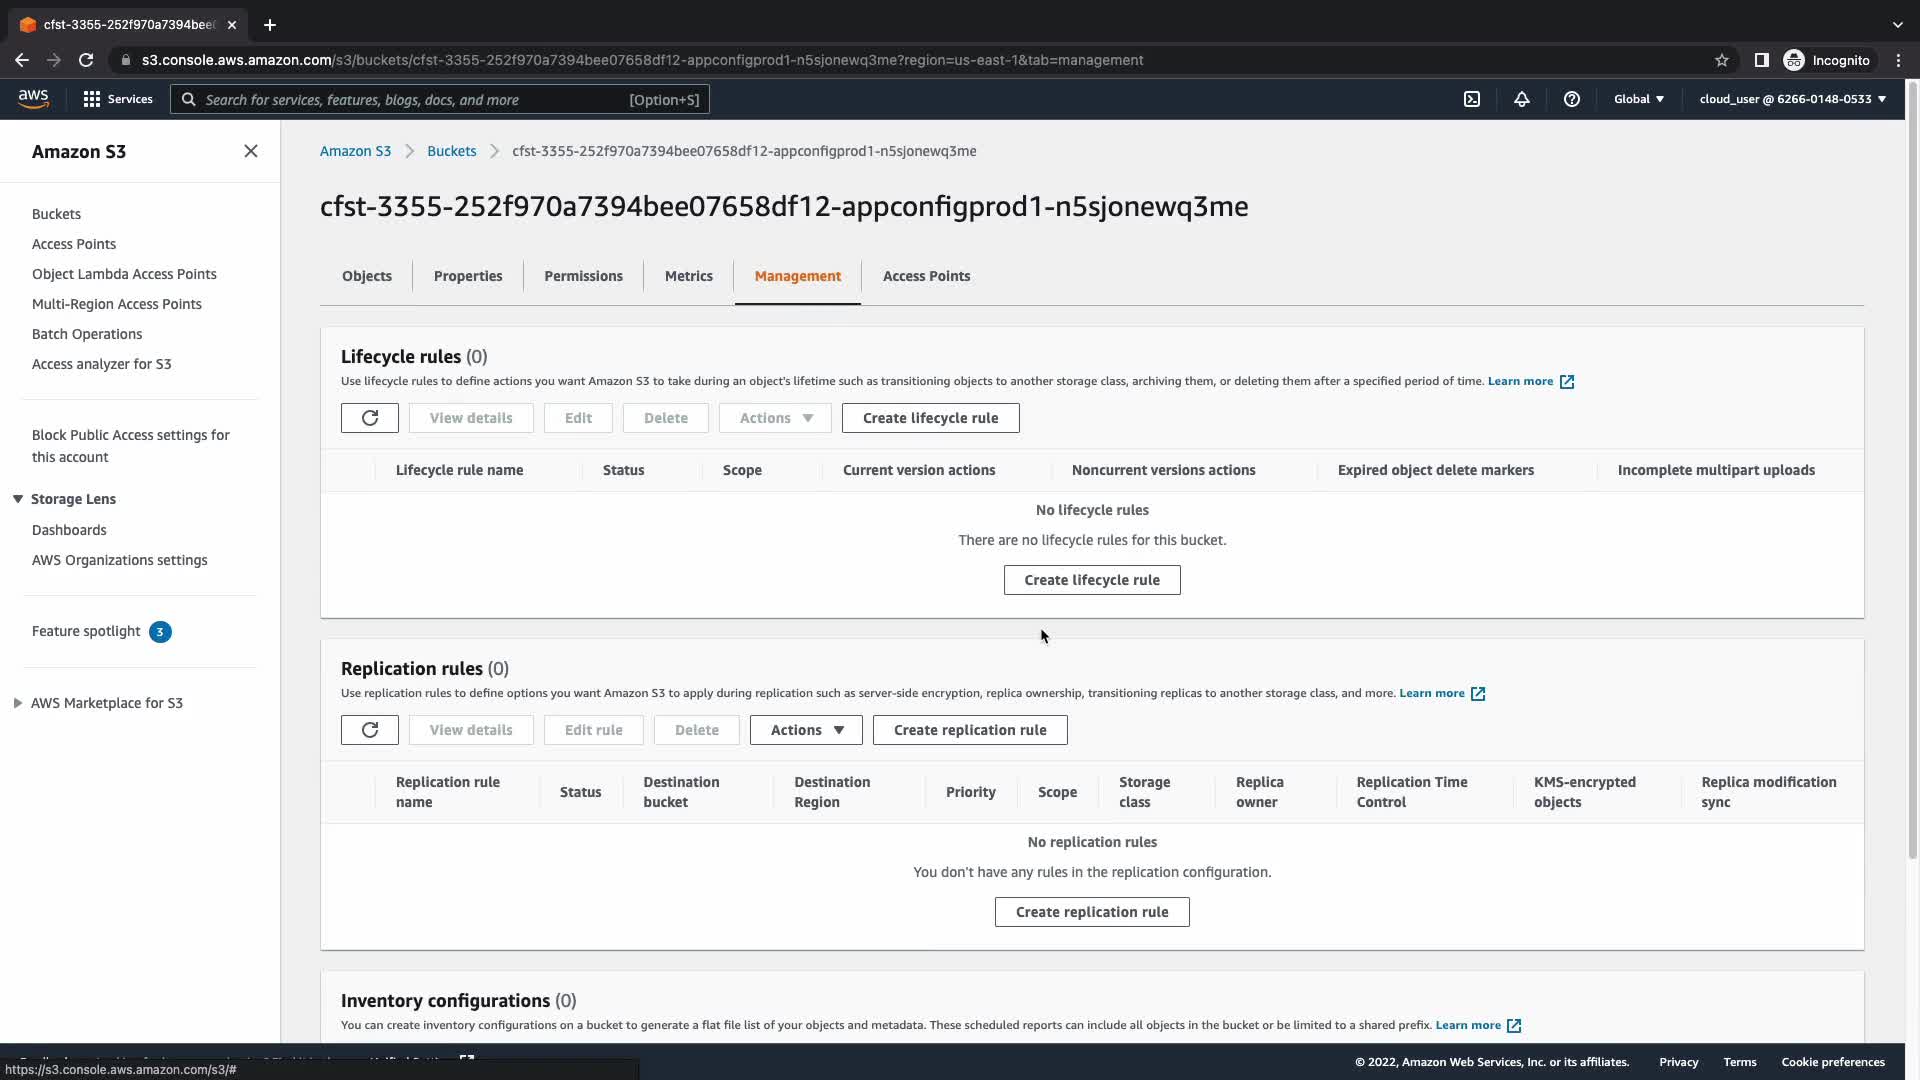Click Create replication rule button in toolbar

tap(969, 730)
